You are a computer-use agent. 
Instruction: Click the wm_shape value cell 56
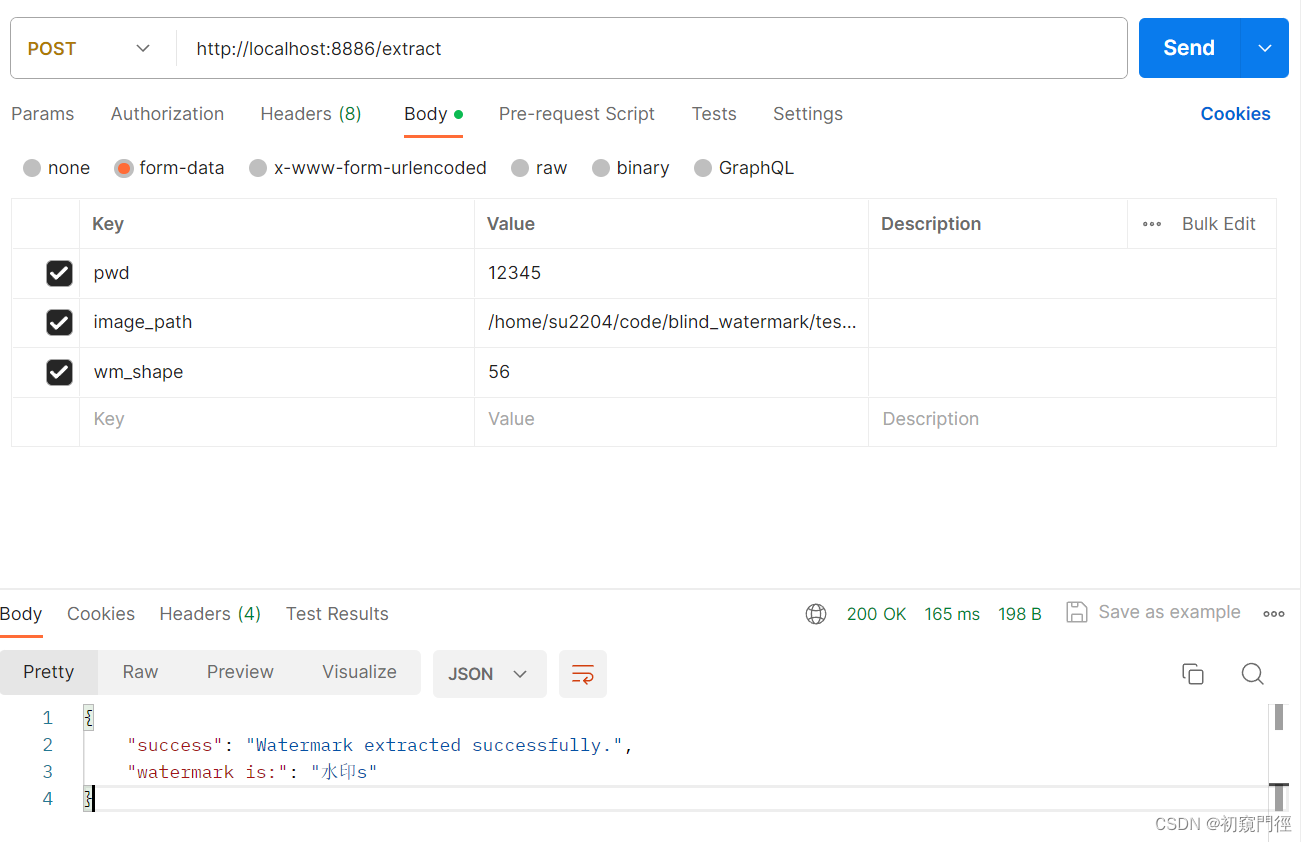(671, 372)
